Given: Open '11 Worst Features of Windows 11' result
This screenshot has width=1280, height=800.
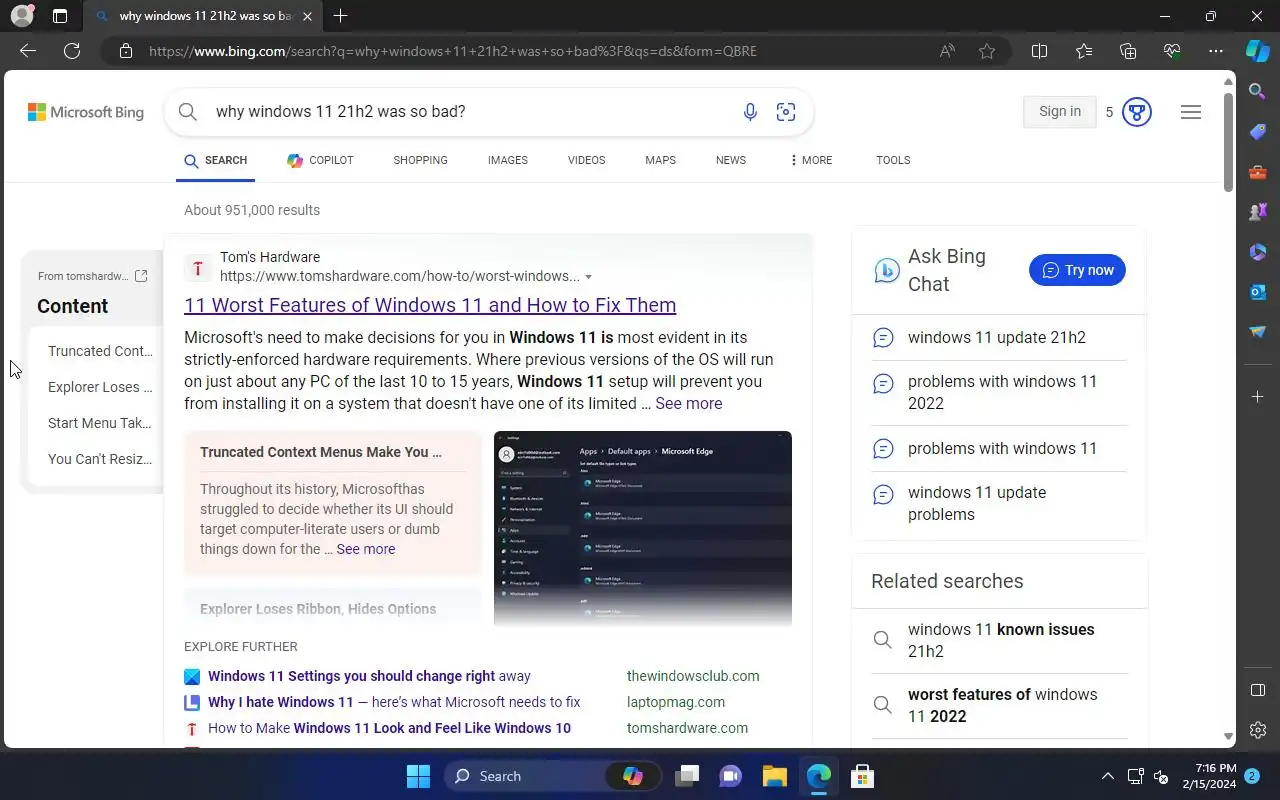Looking at the screenshot, I should 430,305.
